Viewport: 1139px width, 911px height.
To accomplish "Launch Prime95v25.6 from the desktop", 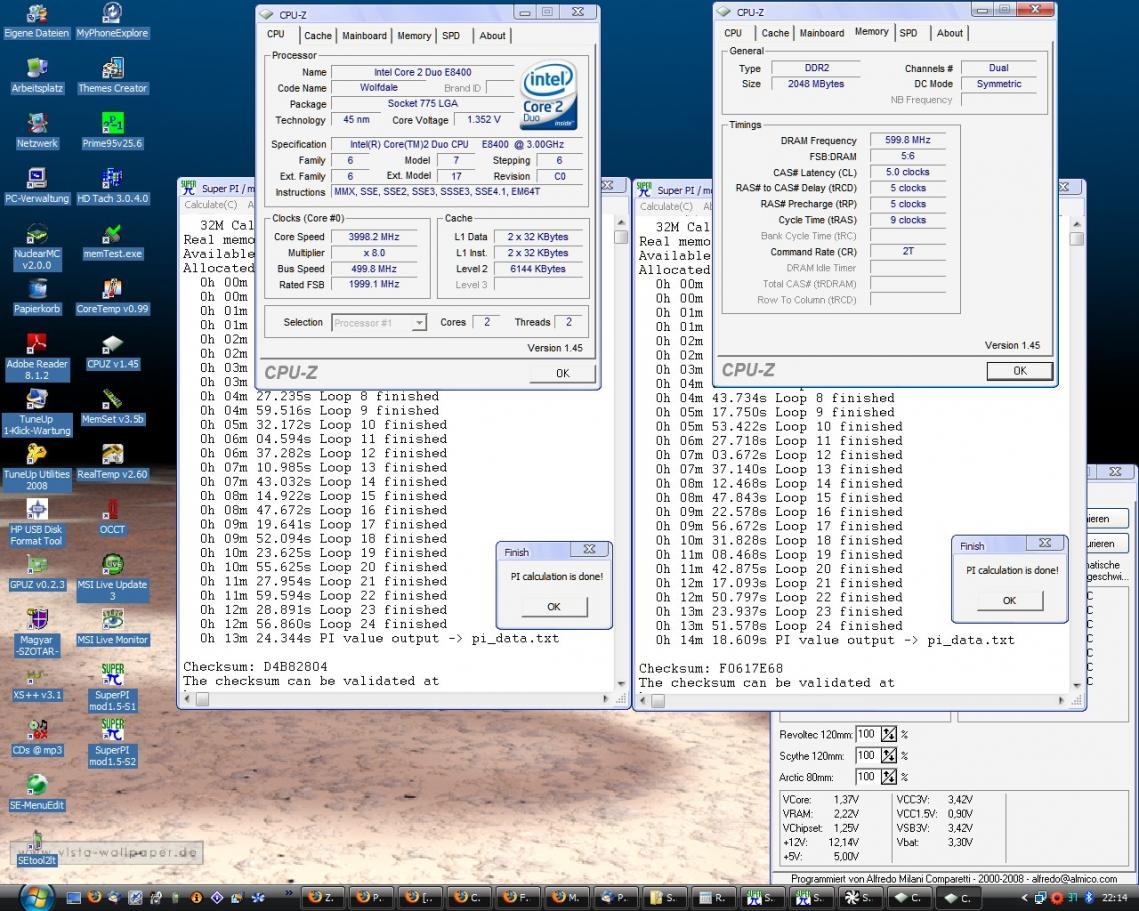I will (113, 131).
